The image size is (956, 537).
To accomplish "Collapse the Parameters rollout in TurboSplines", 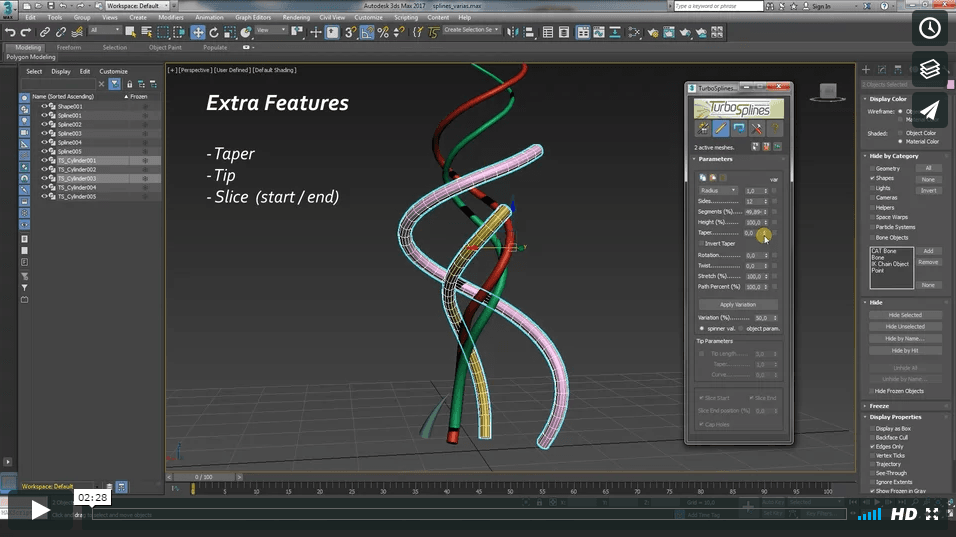I will click(x=715, y=159).
